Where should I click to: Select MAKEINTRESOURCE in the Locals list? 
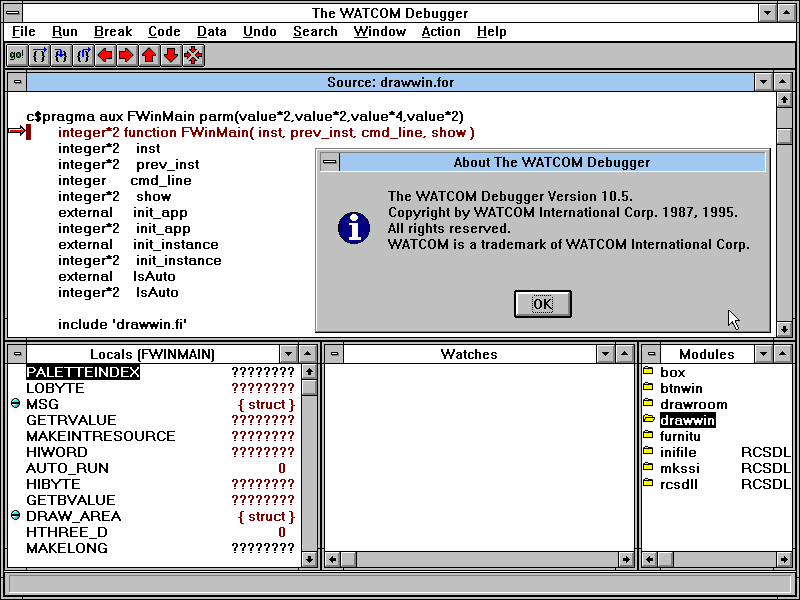tap(101, 436)
